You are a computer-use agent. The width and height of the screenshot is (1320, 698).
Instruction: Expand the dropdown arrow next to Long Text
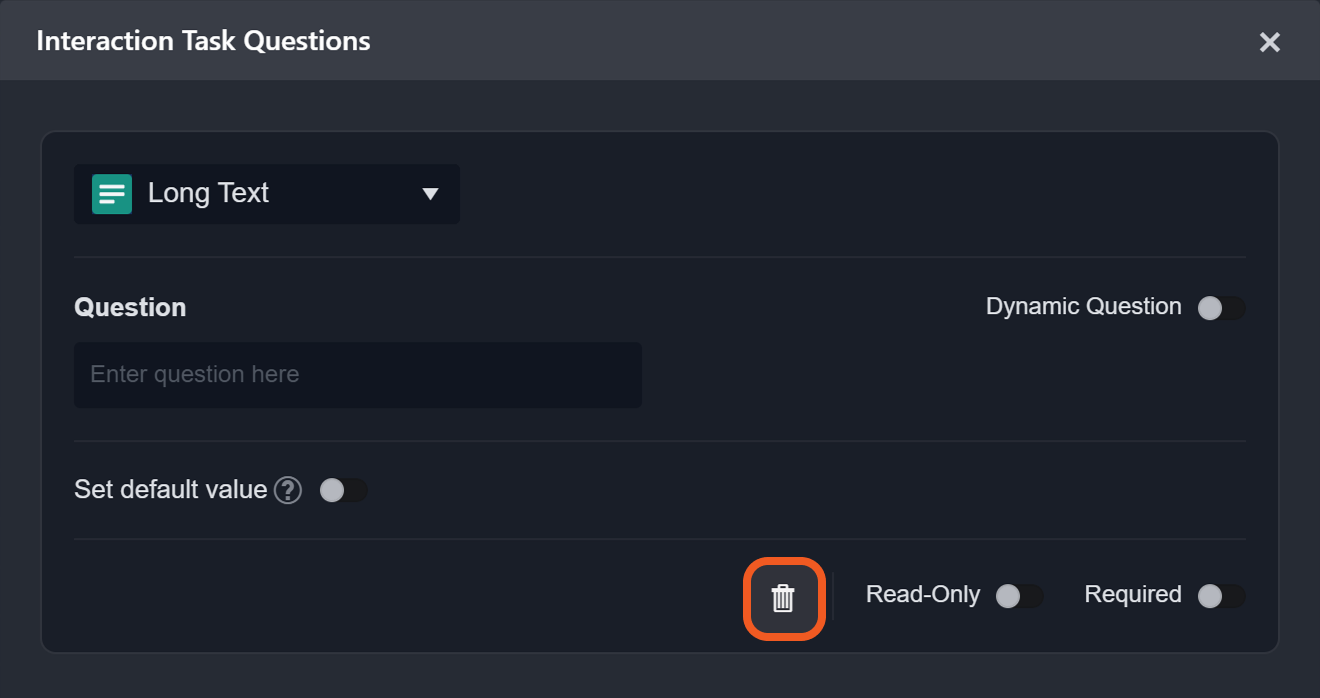[x=431, y=194]
